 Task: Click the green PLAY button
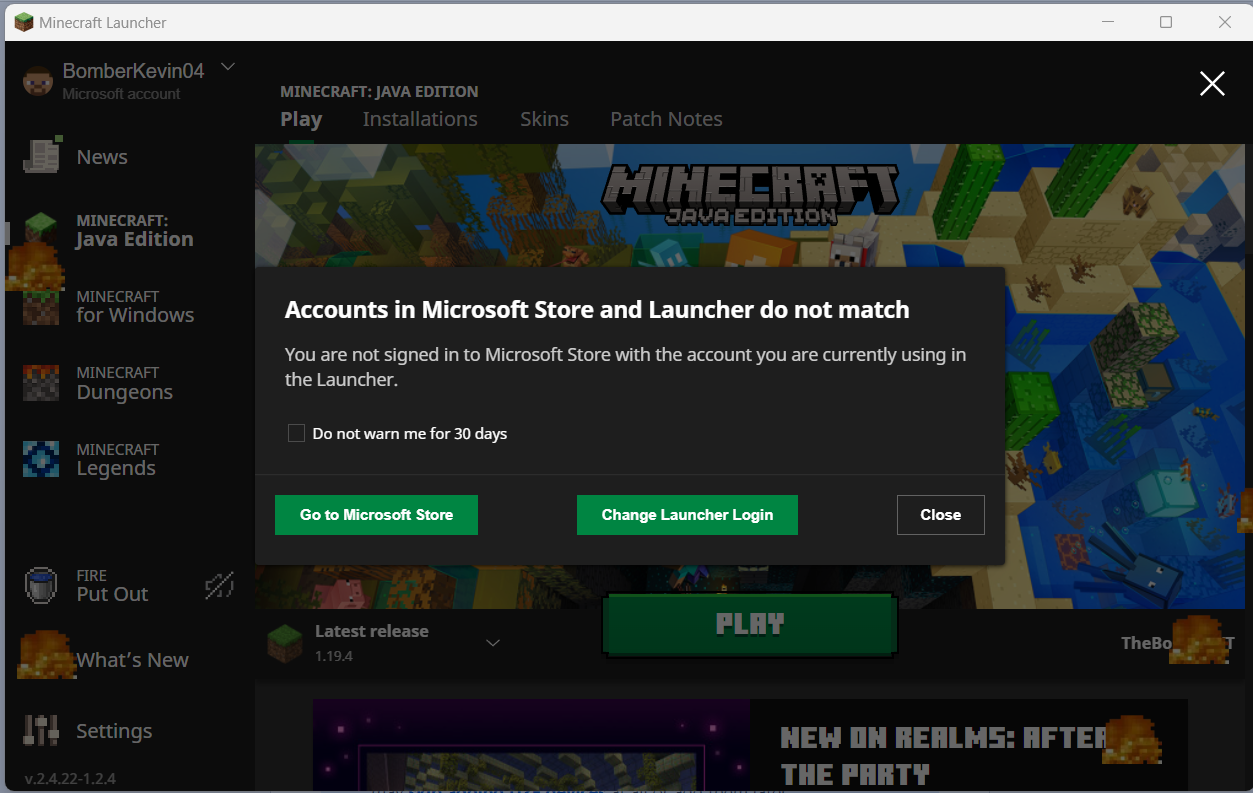pos(750,625)
